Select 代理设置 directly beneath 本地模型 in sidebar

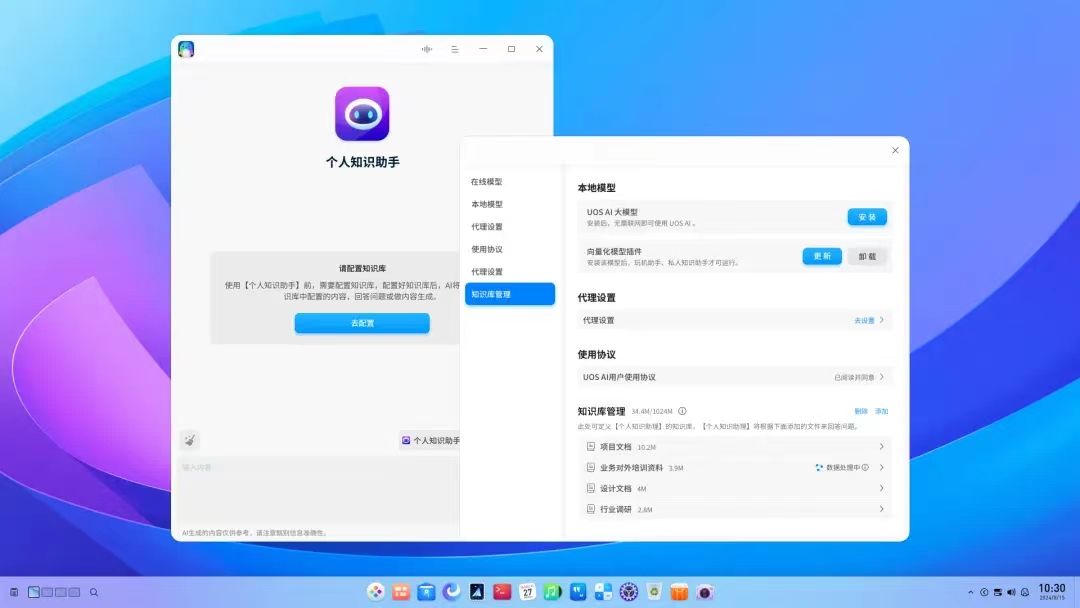pyautogui.click(x=486, y=227)
